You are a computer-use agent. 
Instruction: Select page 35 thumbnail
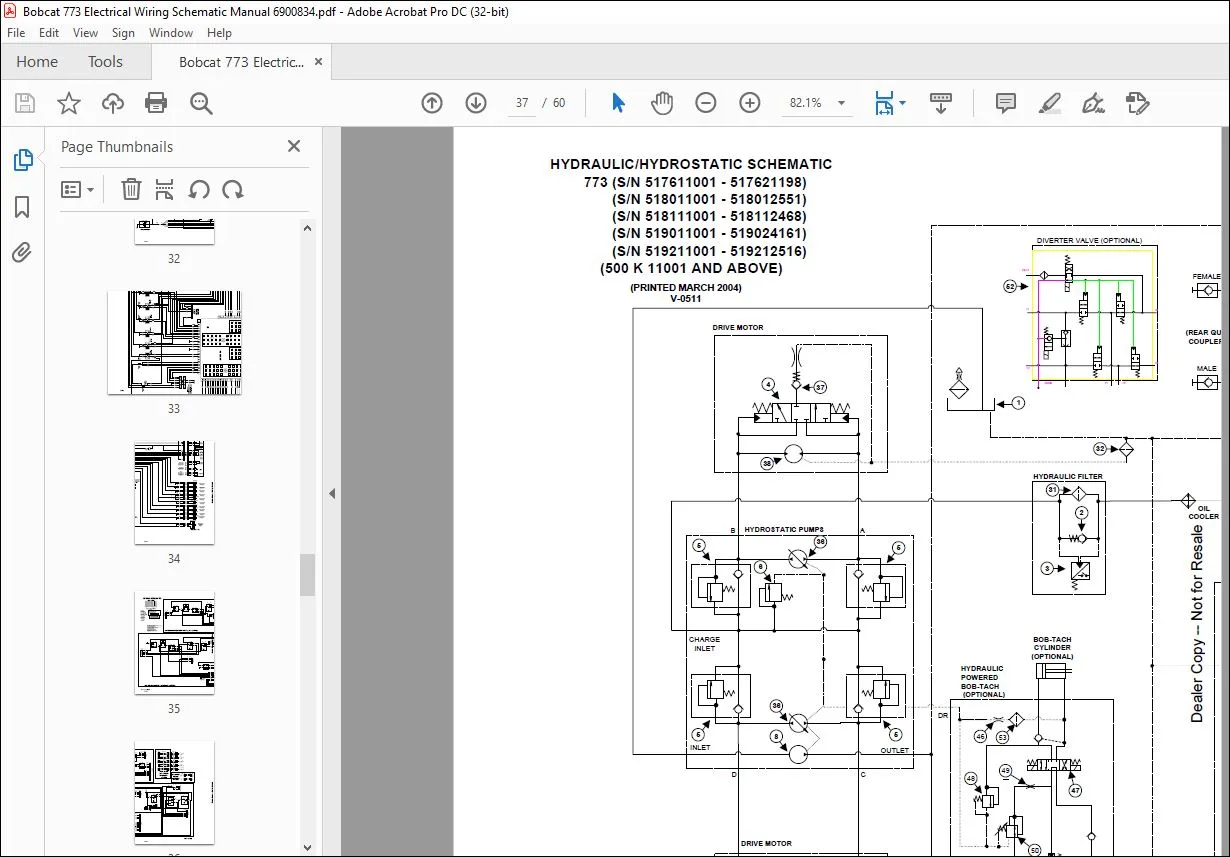click(x=174, y=643)
